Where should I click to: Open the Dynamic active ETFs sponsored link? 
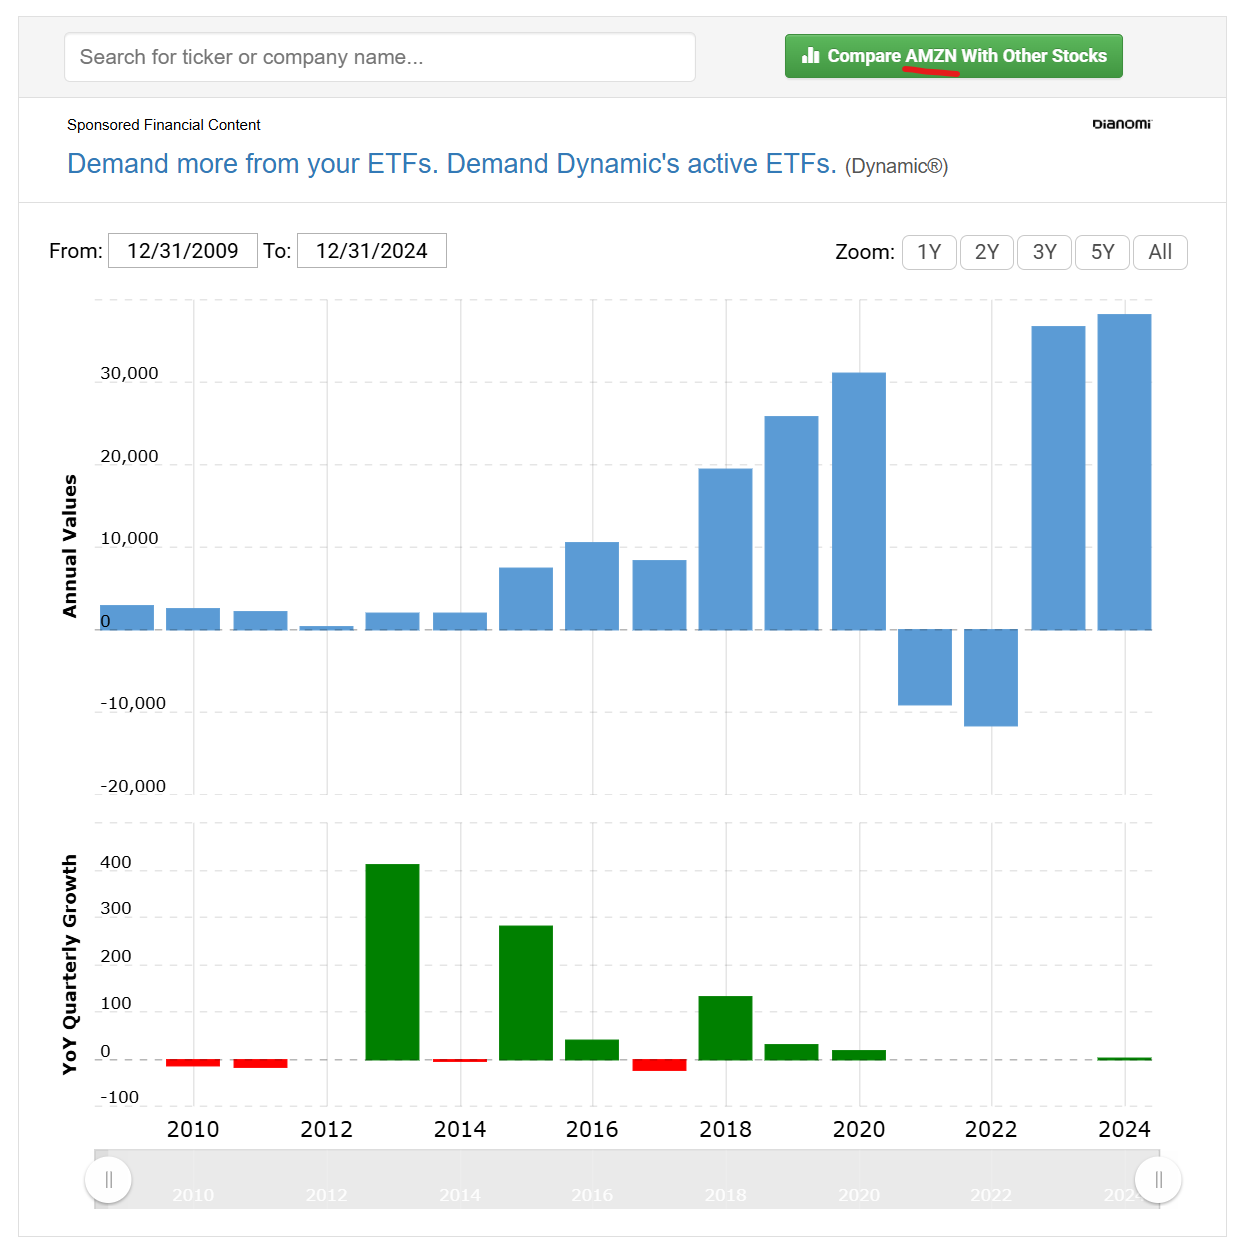(x=451, y=164)
